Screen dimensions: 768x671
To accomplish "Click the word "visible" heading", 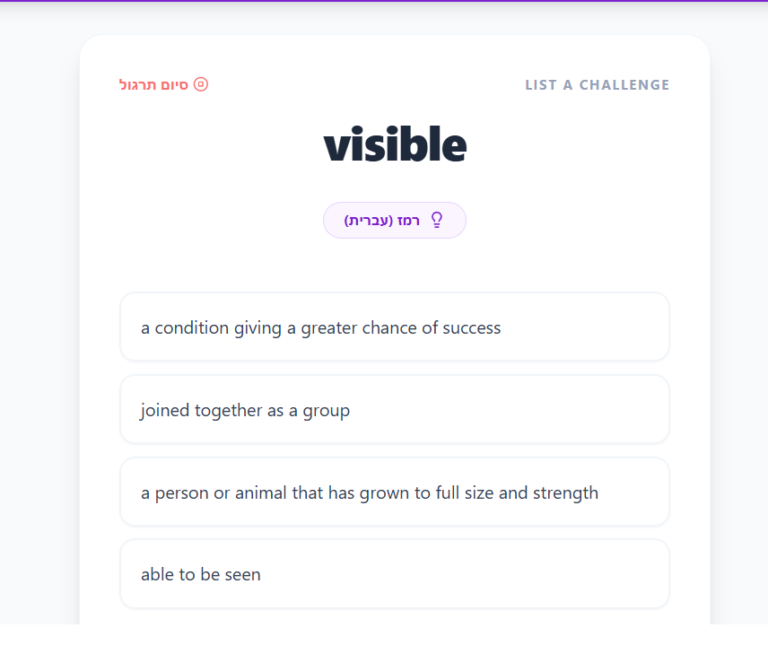I will [394, 146].
